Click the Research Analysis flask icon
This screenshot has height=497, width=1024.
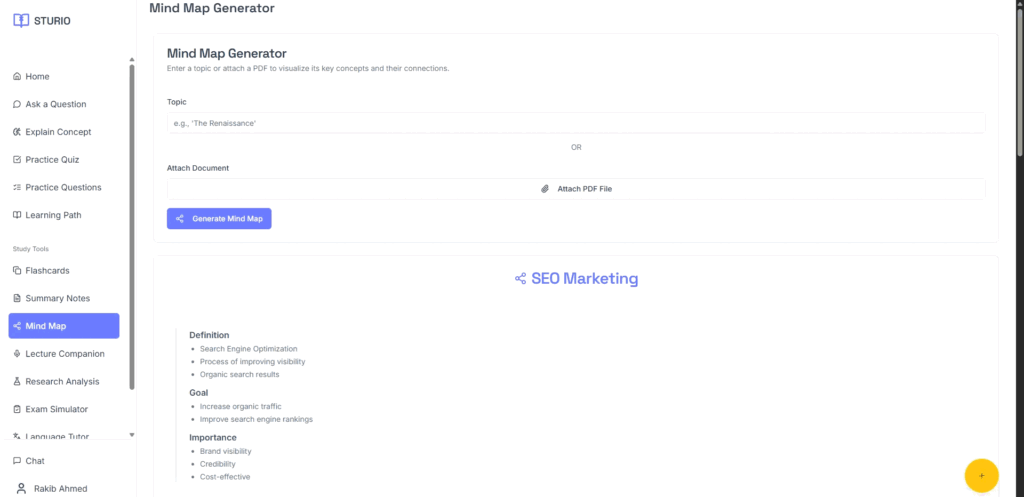pos(17,381)
